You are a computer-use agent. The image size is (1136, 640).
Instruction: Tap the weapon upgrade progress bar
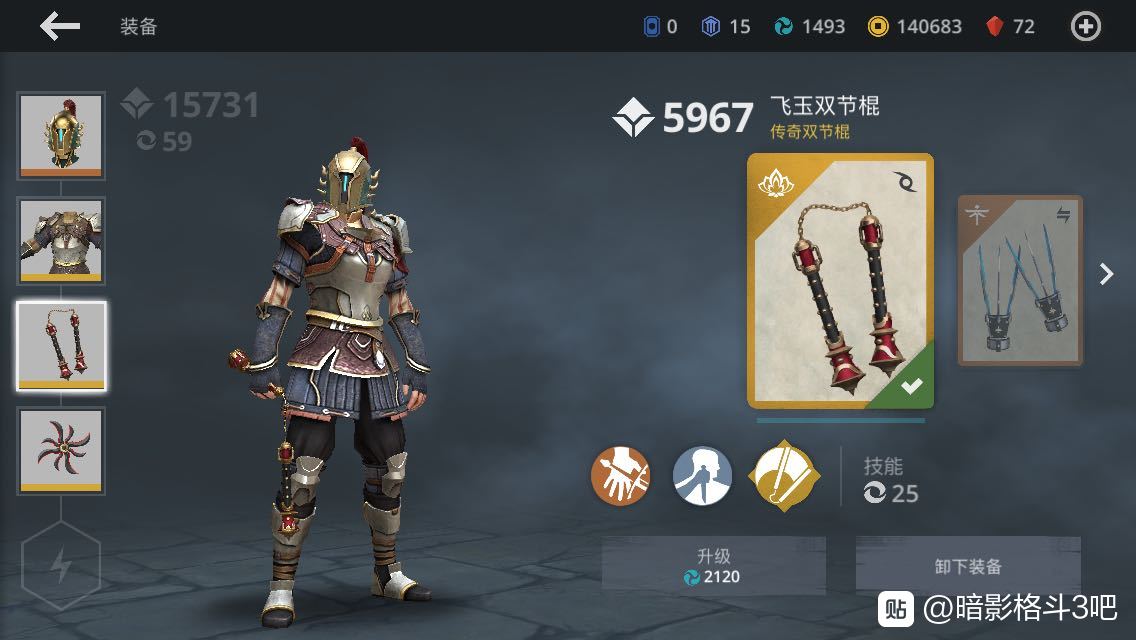pyautogui.click(x=840, y=420)
